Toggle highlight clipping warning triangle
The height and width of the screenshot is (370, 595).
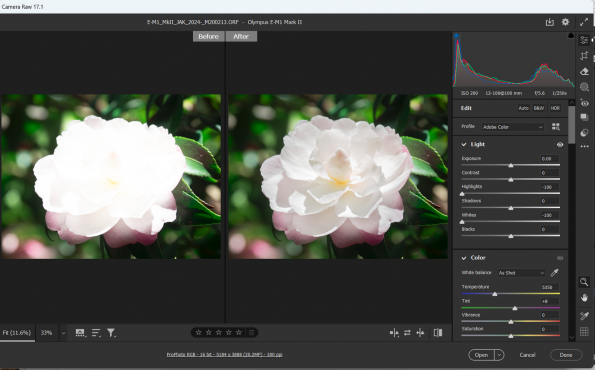click(x=571, y=35)
